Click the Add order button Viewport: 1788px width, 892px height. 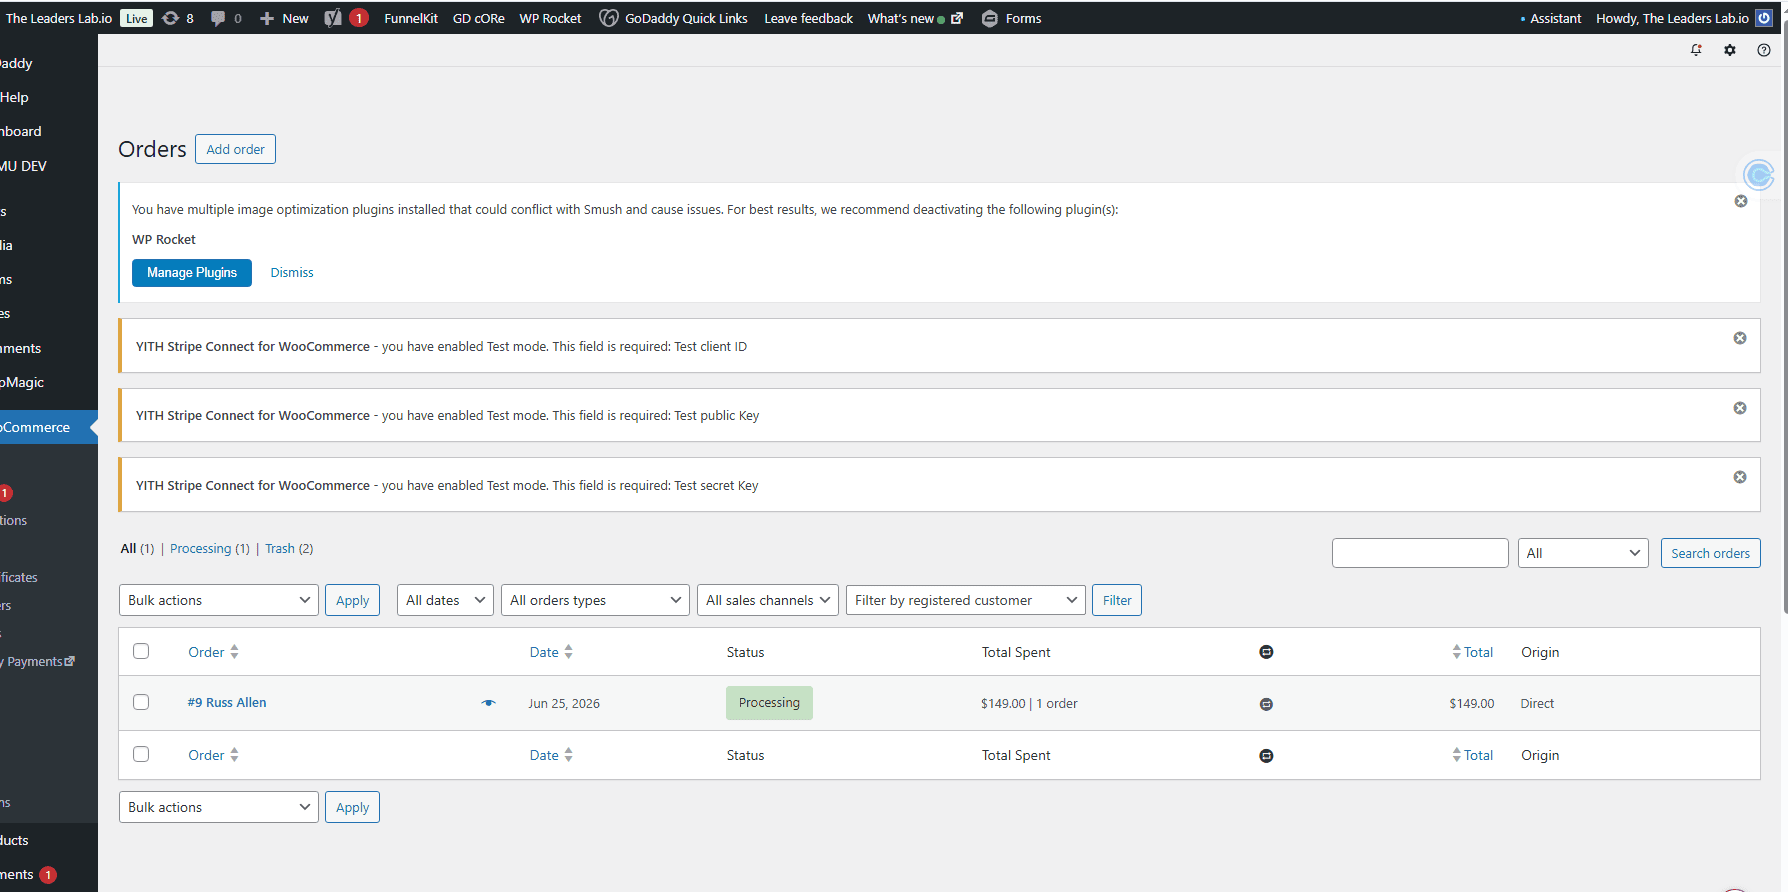(x=235, y=149)
